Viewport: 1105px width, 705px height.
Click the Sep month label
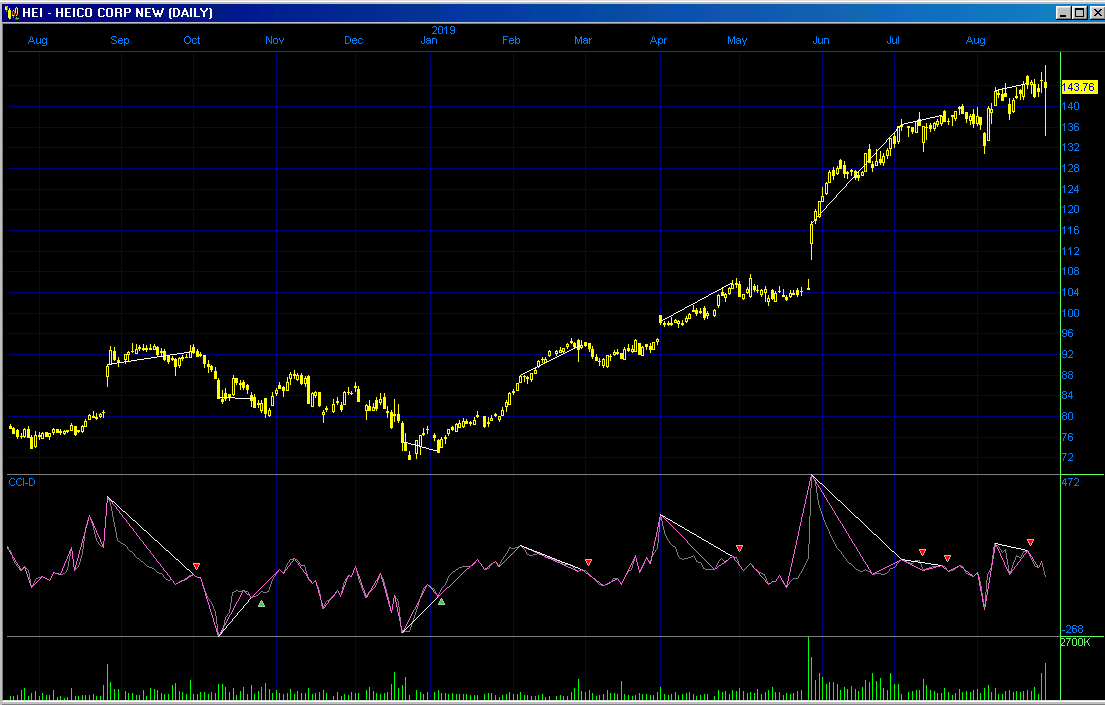pyautogui.click(x=120, y=40)
